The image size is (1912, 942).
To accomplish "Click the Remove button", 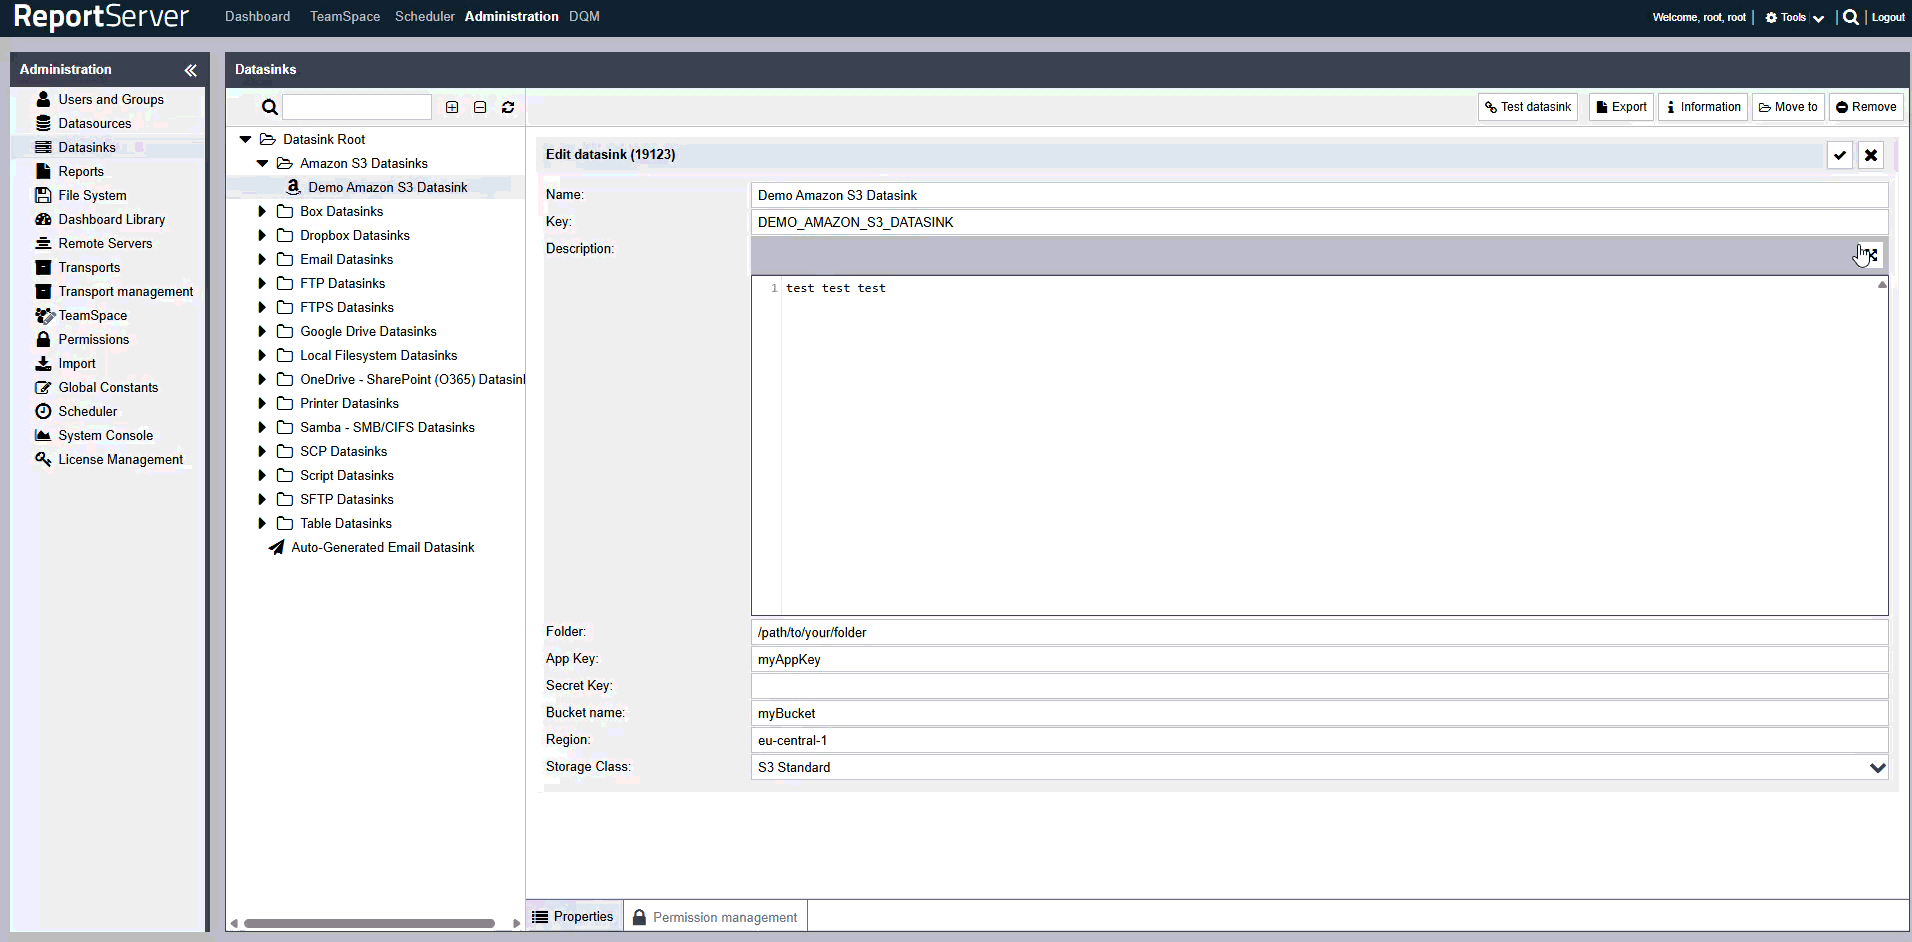I will tap(1866, 107).
